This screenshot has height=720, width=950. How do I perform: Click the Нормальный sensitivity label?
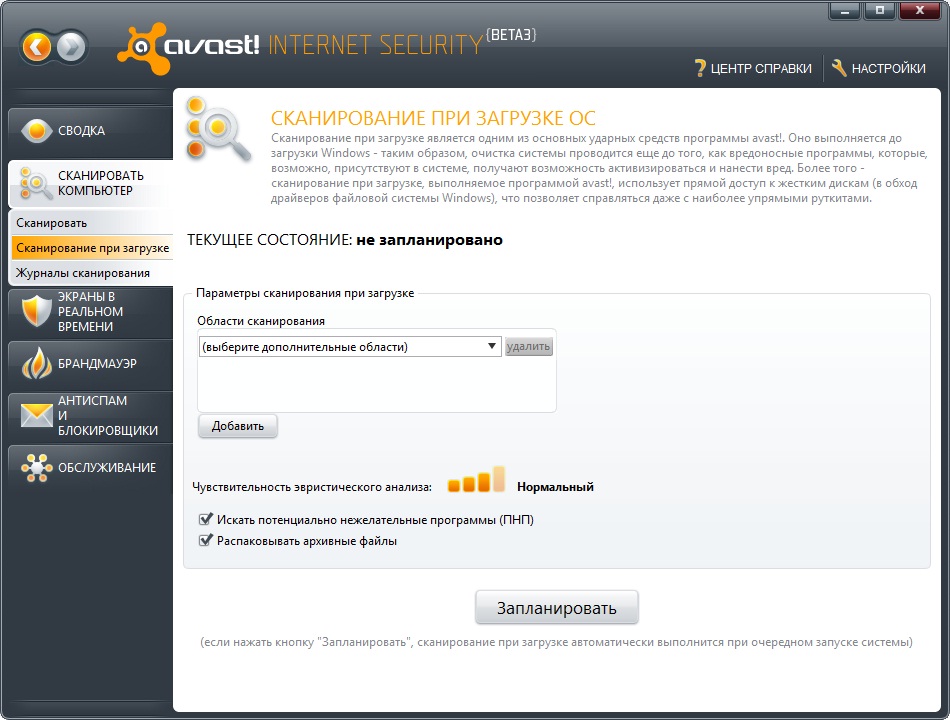tap(555, 487)
